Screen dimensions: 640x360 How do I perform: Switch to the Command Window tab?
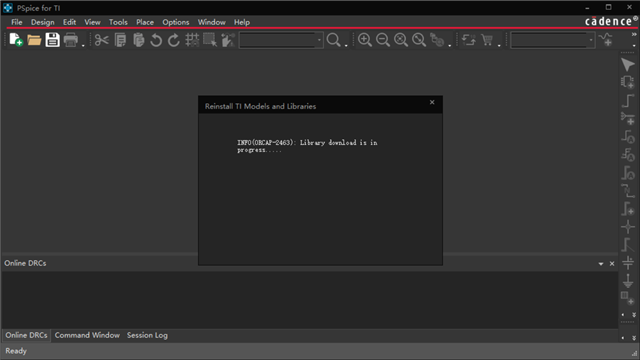click(87, 335)
